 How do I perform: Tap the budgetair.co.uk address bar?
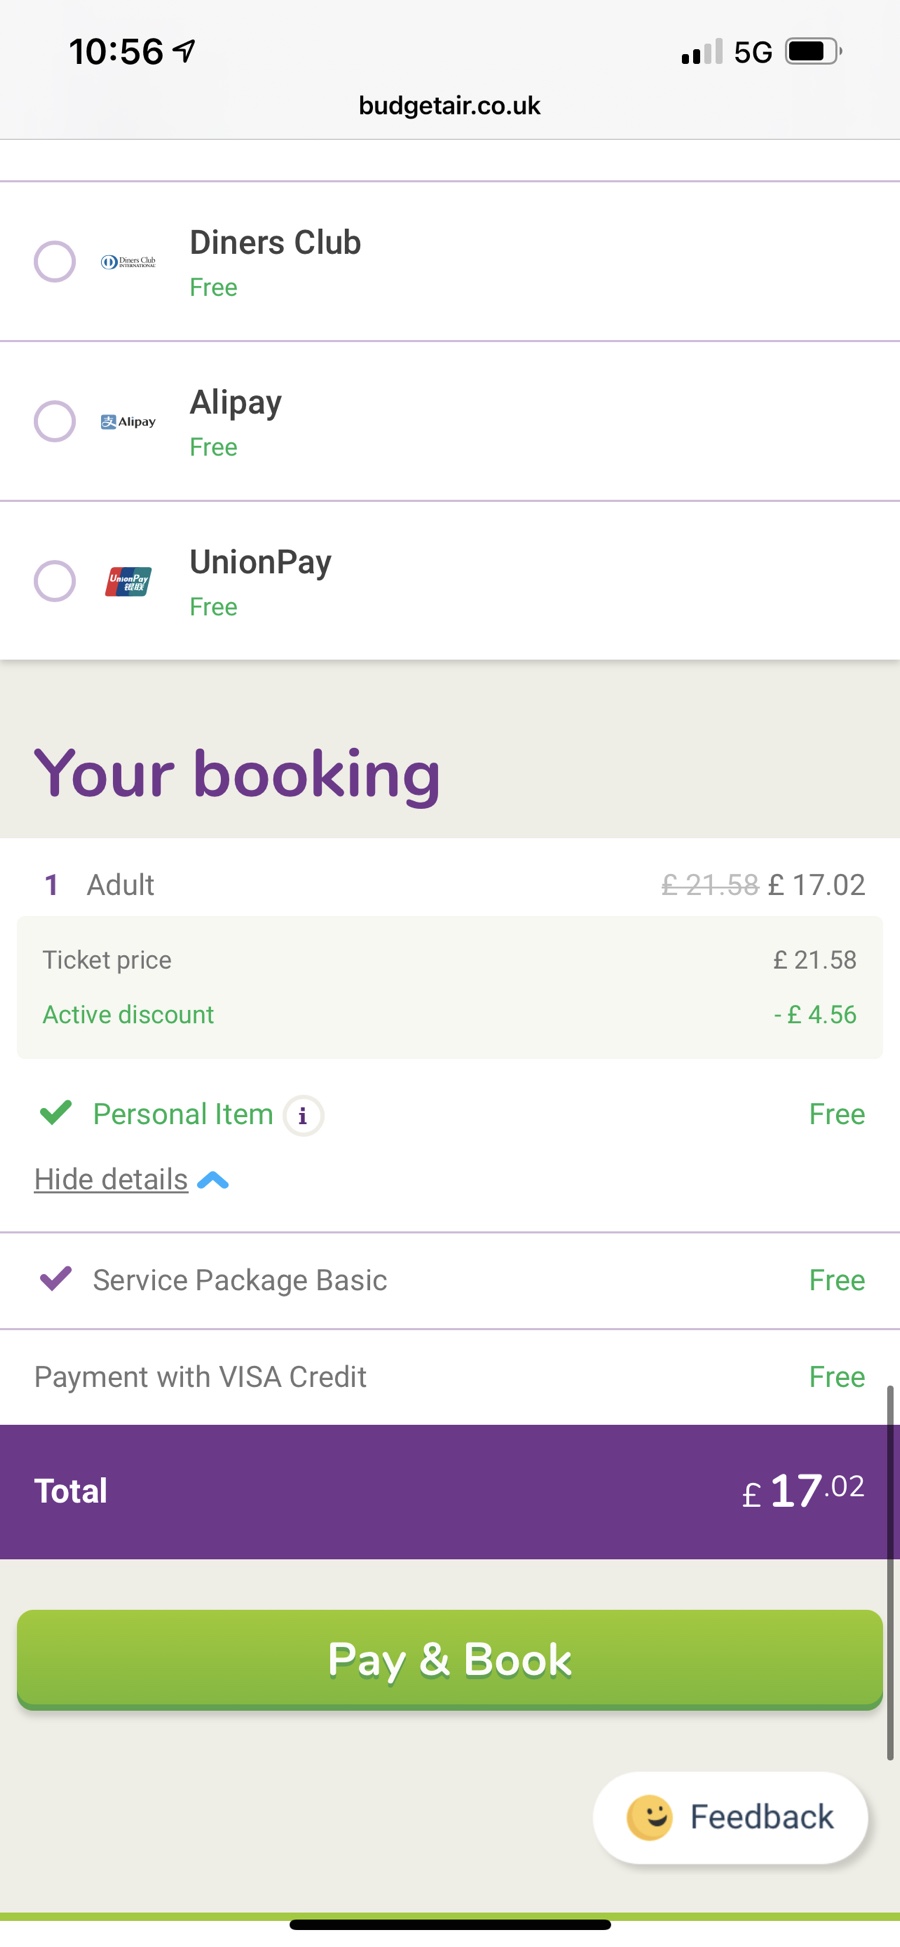click(x=450, y=106)
